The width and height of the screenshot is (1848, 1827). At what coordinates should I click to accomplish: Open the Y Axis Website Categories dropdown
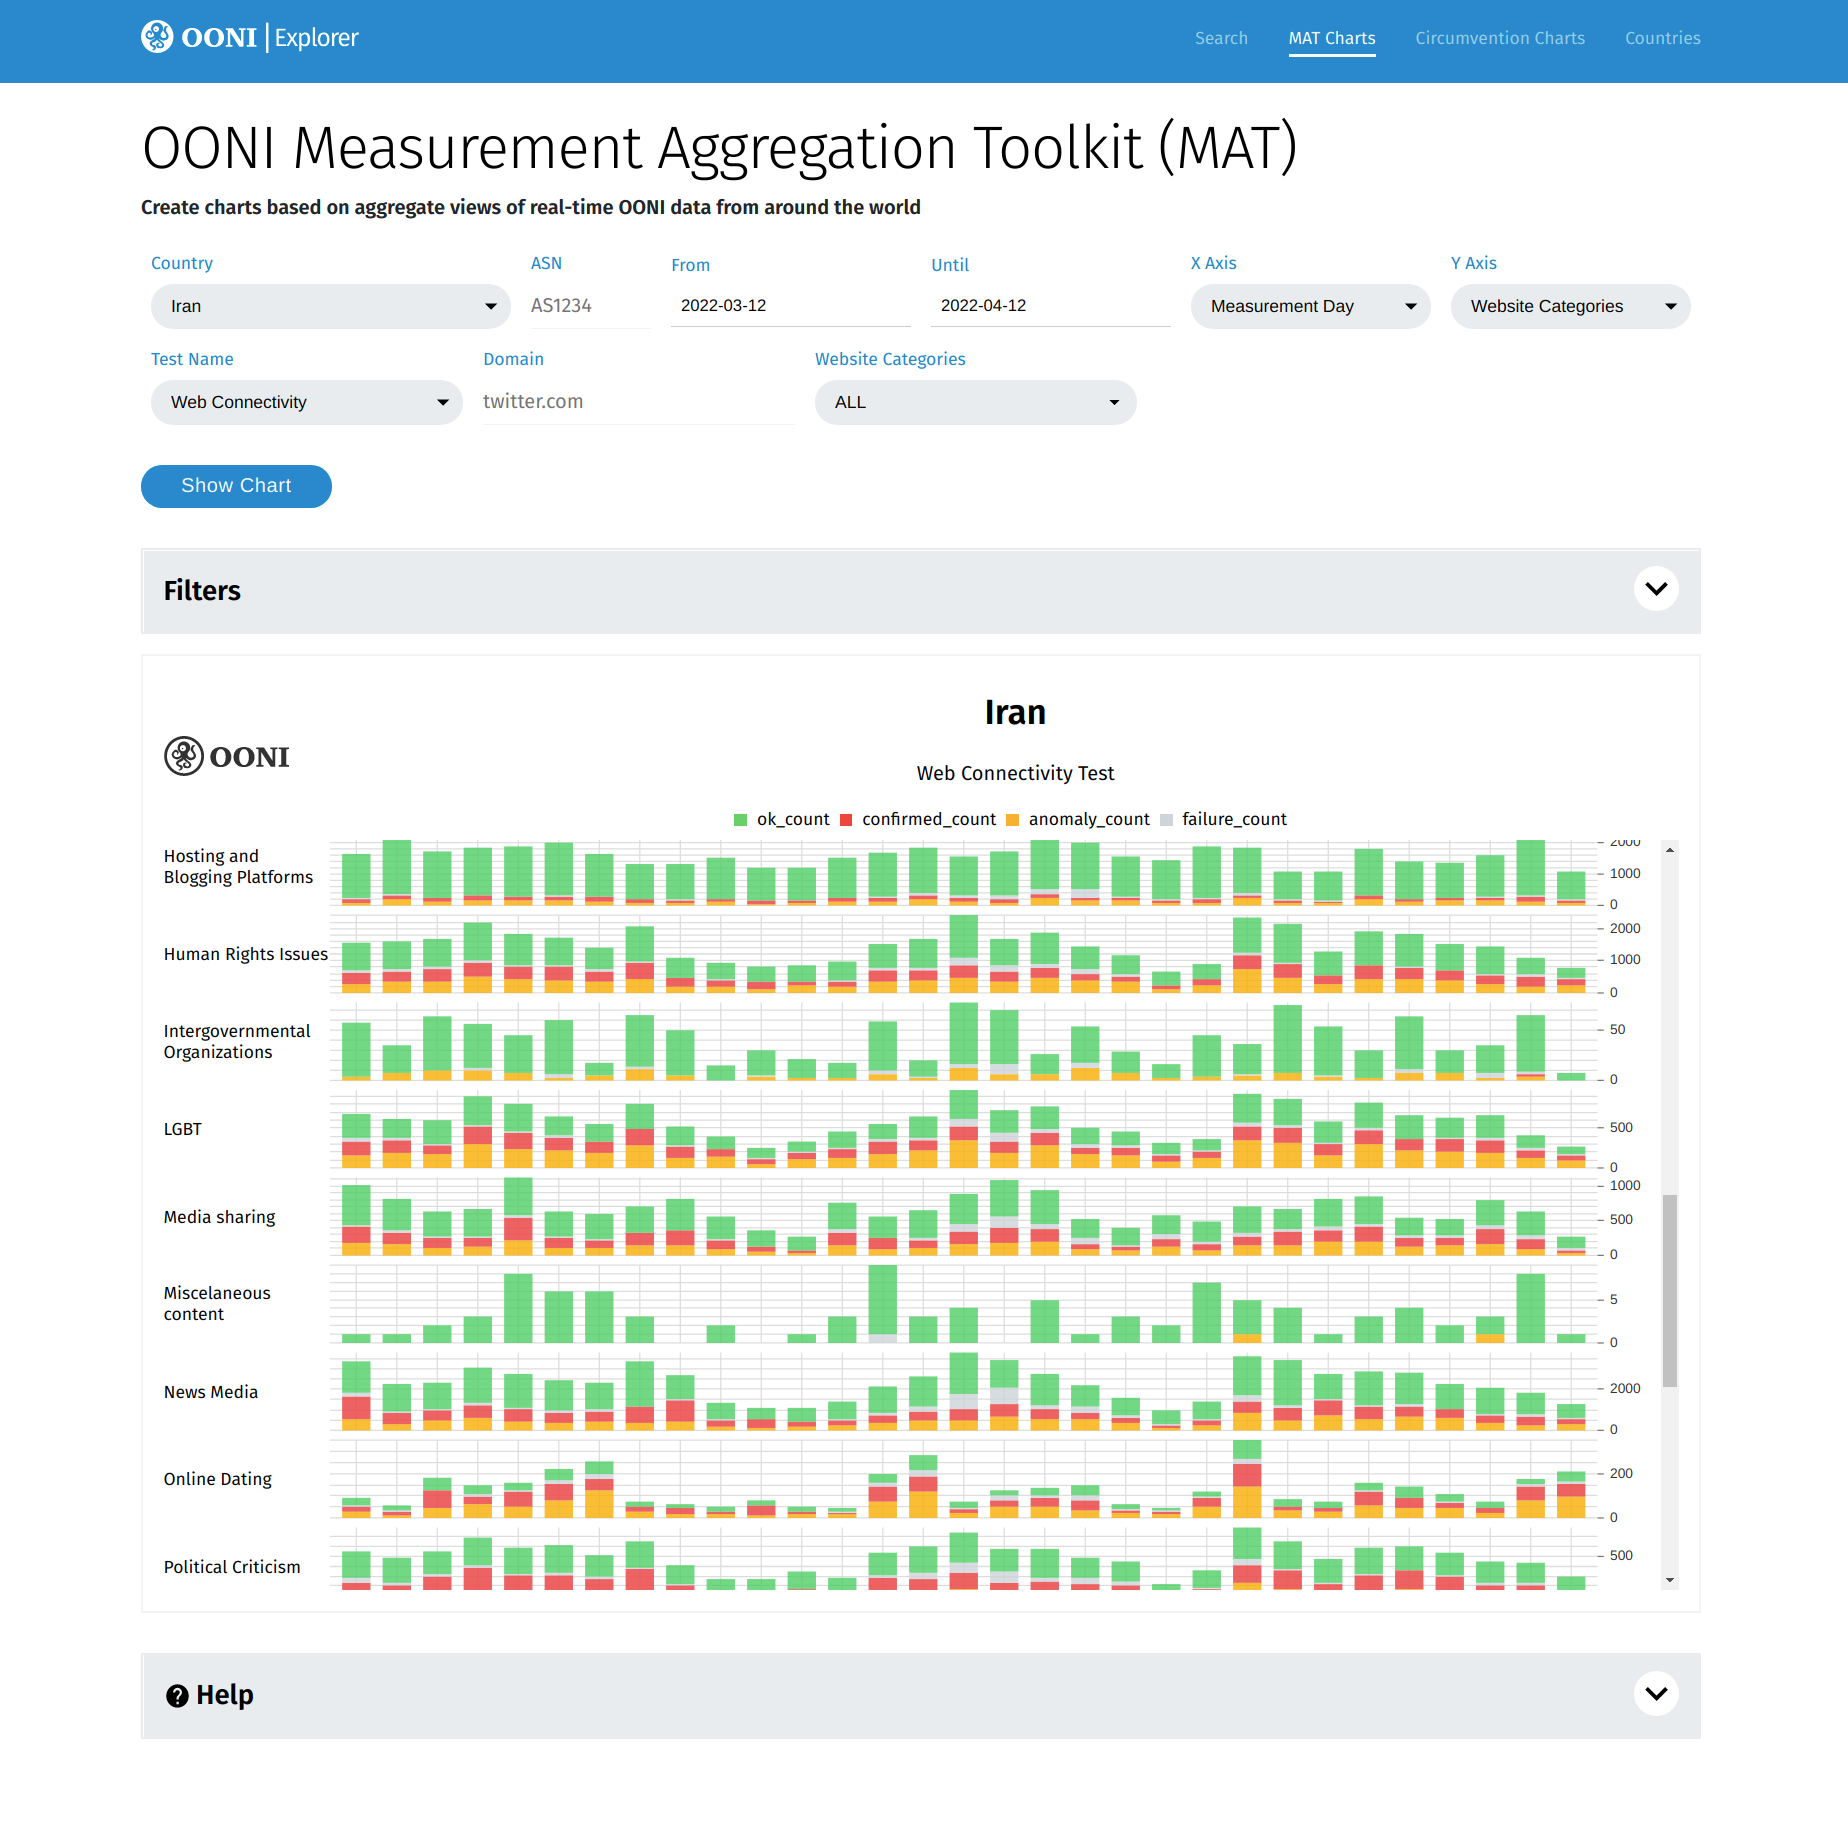(x=1570, y=306)
